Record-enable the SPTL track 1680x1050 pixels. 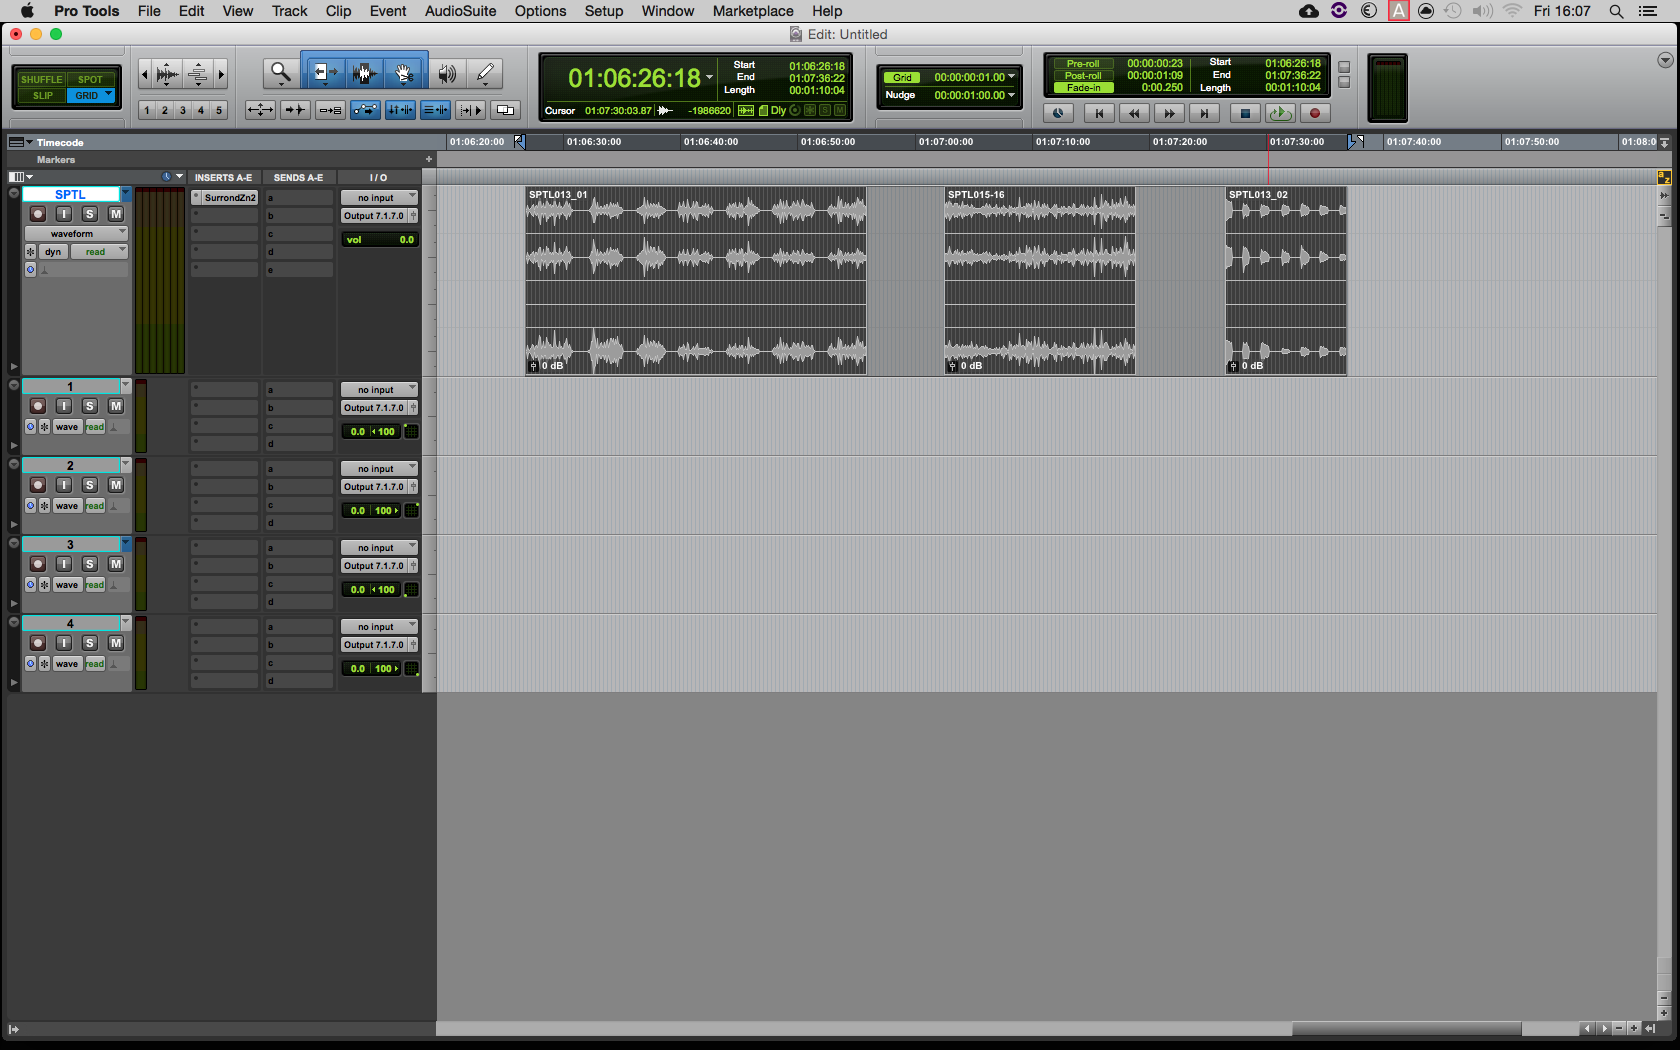[38, 214]
